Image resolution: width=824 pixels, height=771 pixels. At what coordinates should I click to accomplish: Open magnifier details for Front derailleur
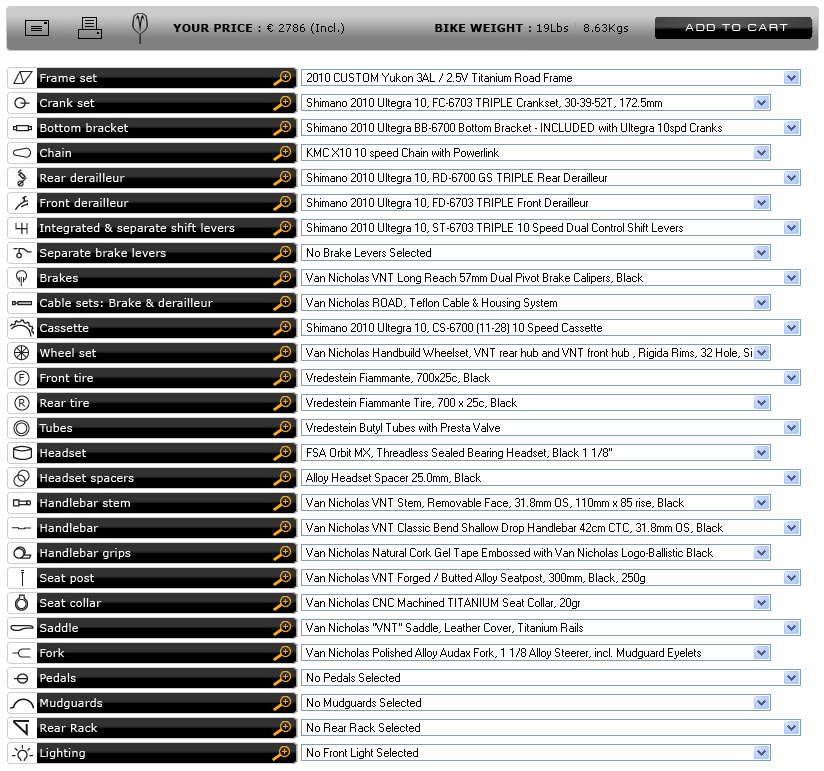[x=283, y=203]
